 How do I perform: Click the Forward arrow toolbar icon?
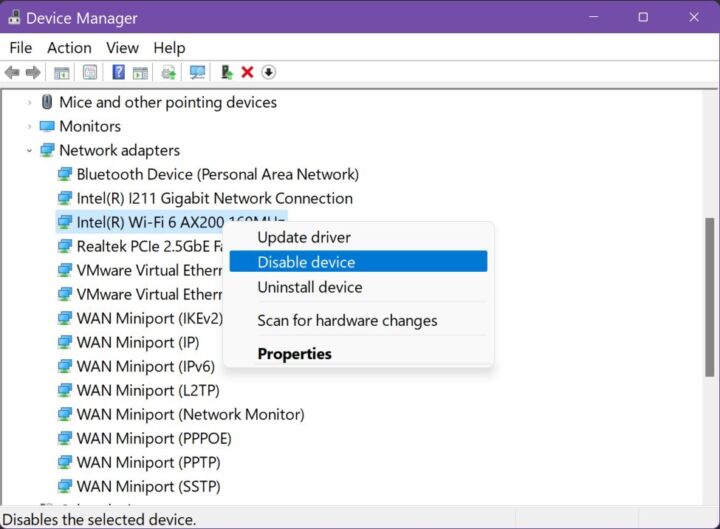33,73
